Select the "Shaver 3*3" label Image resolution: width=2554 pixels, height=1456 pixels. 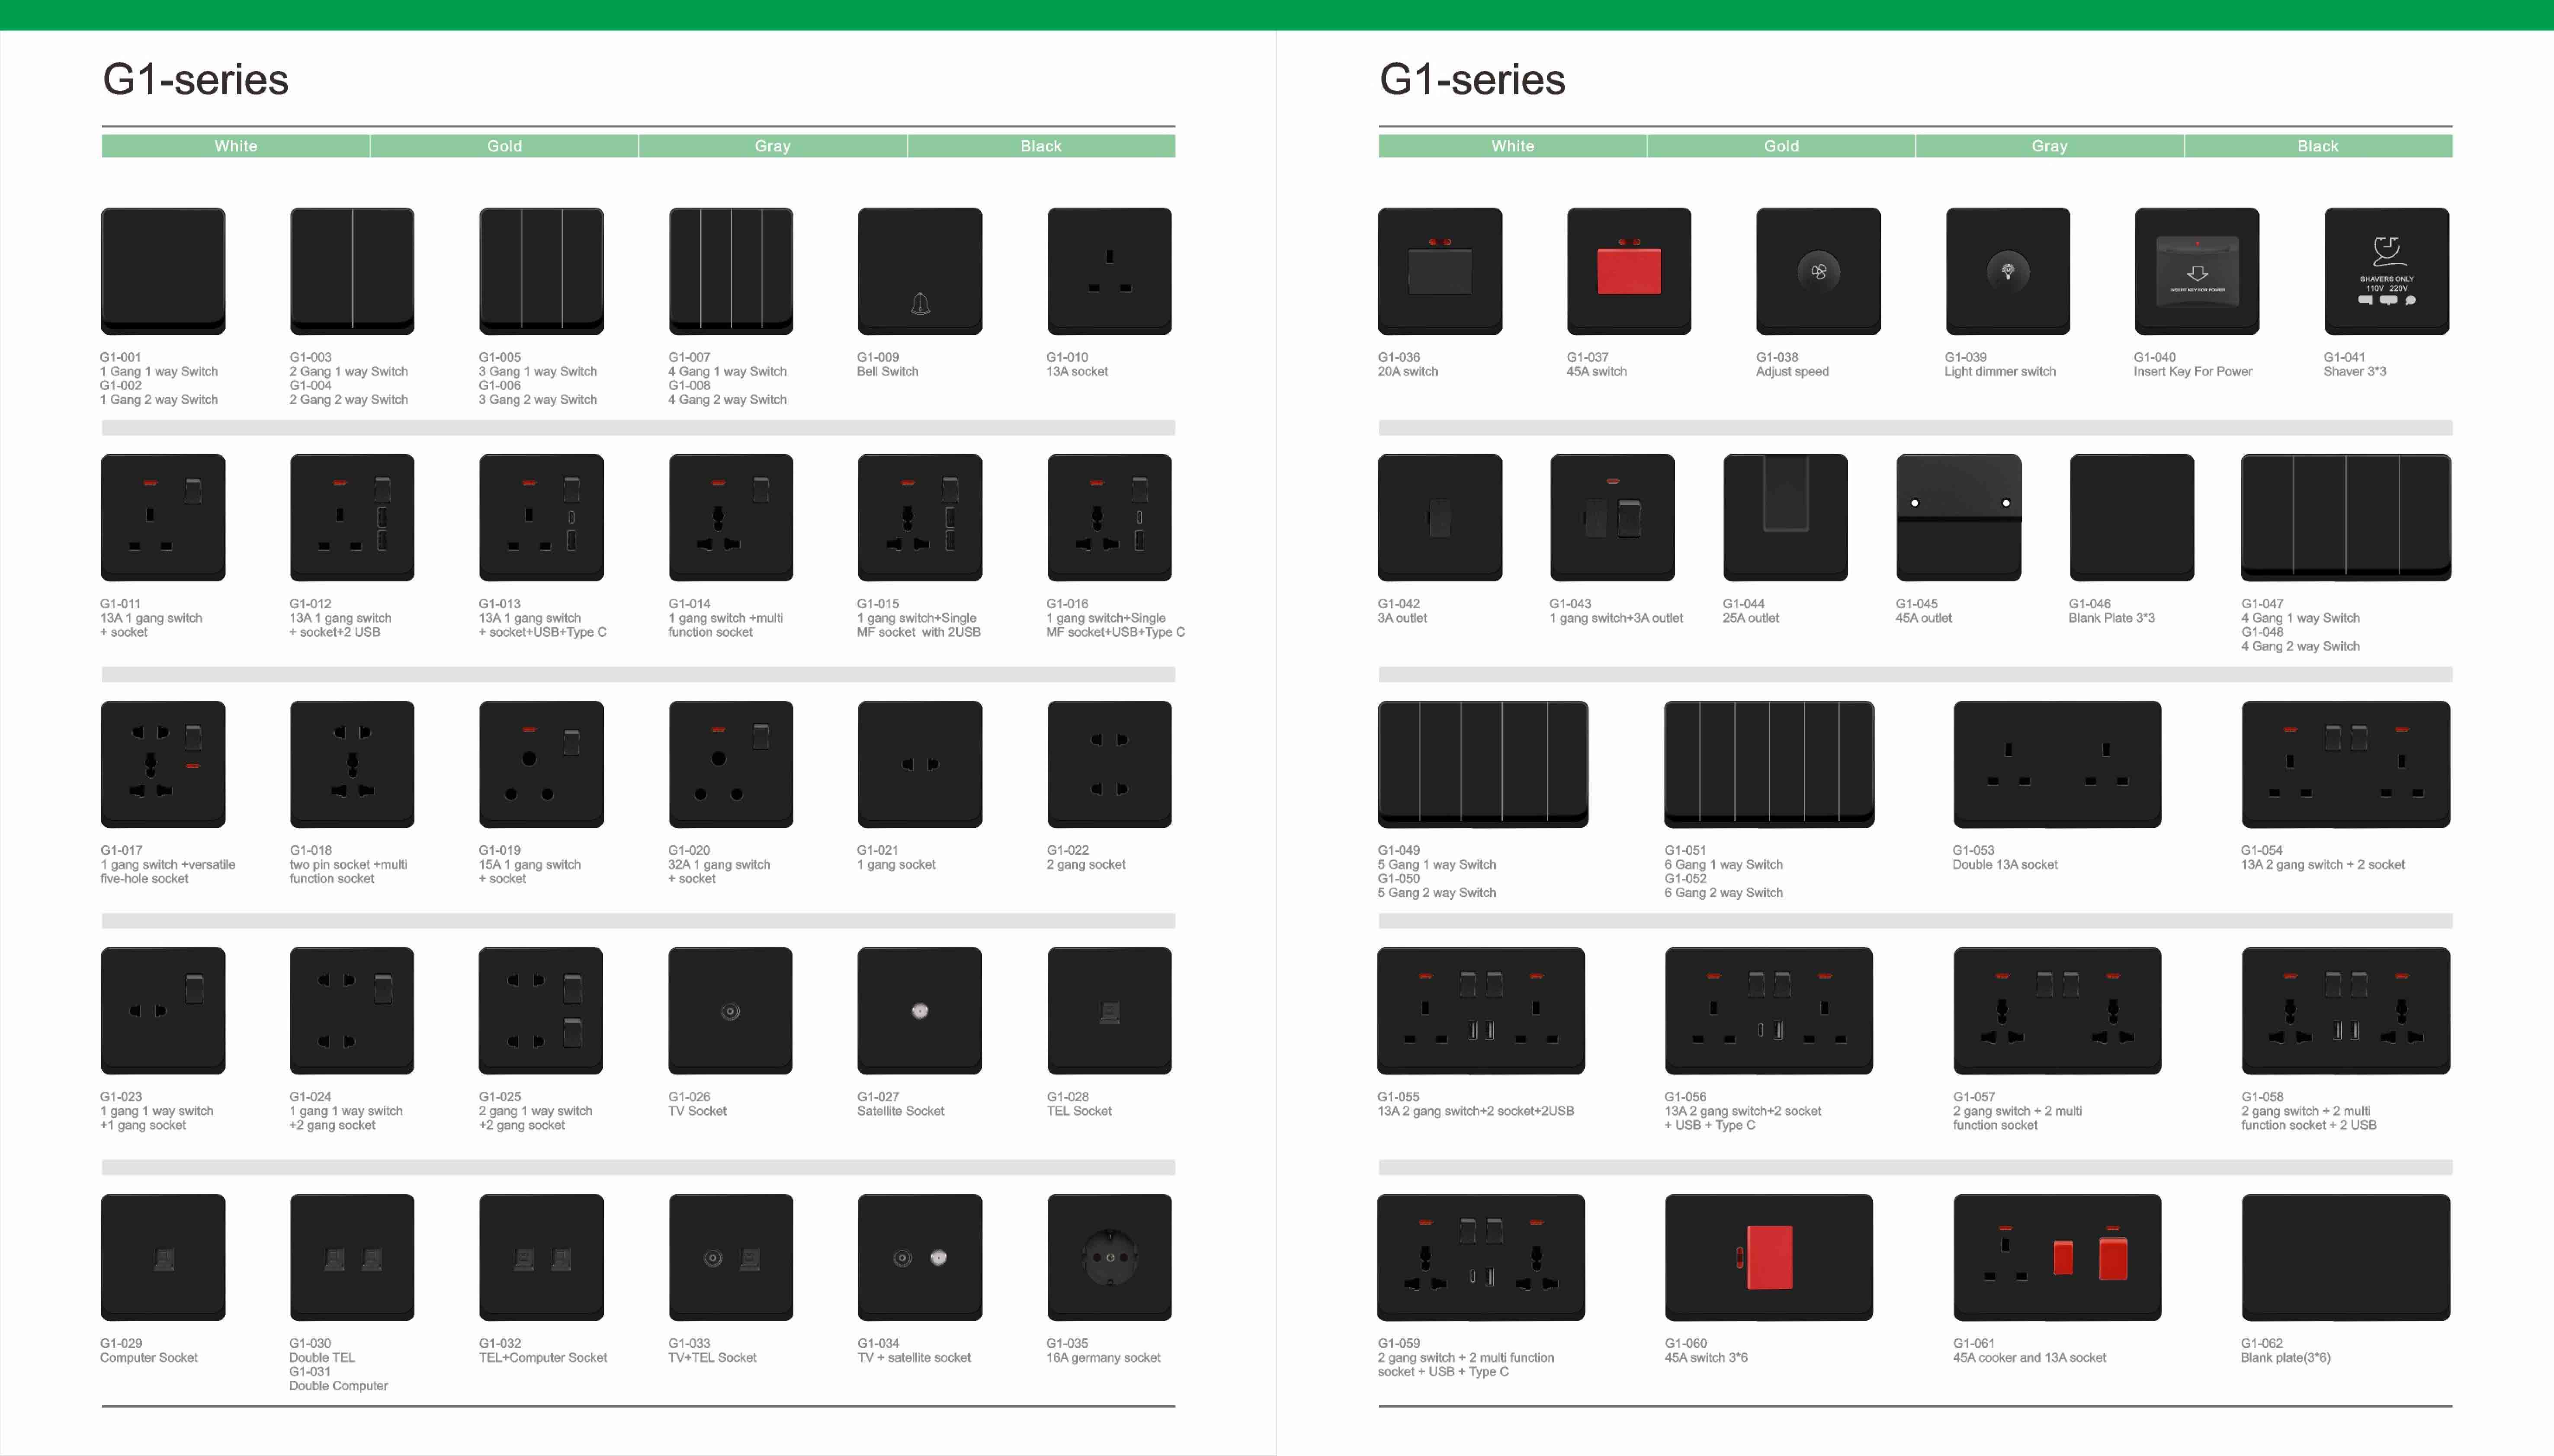click(2355, 371)
